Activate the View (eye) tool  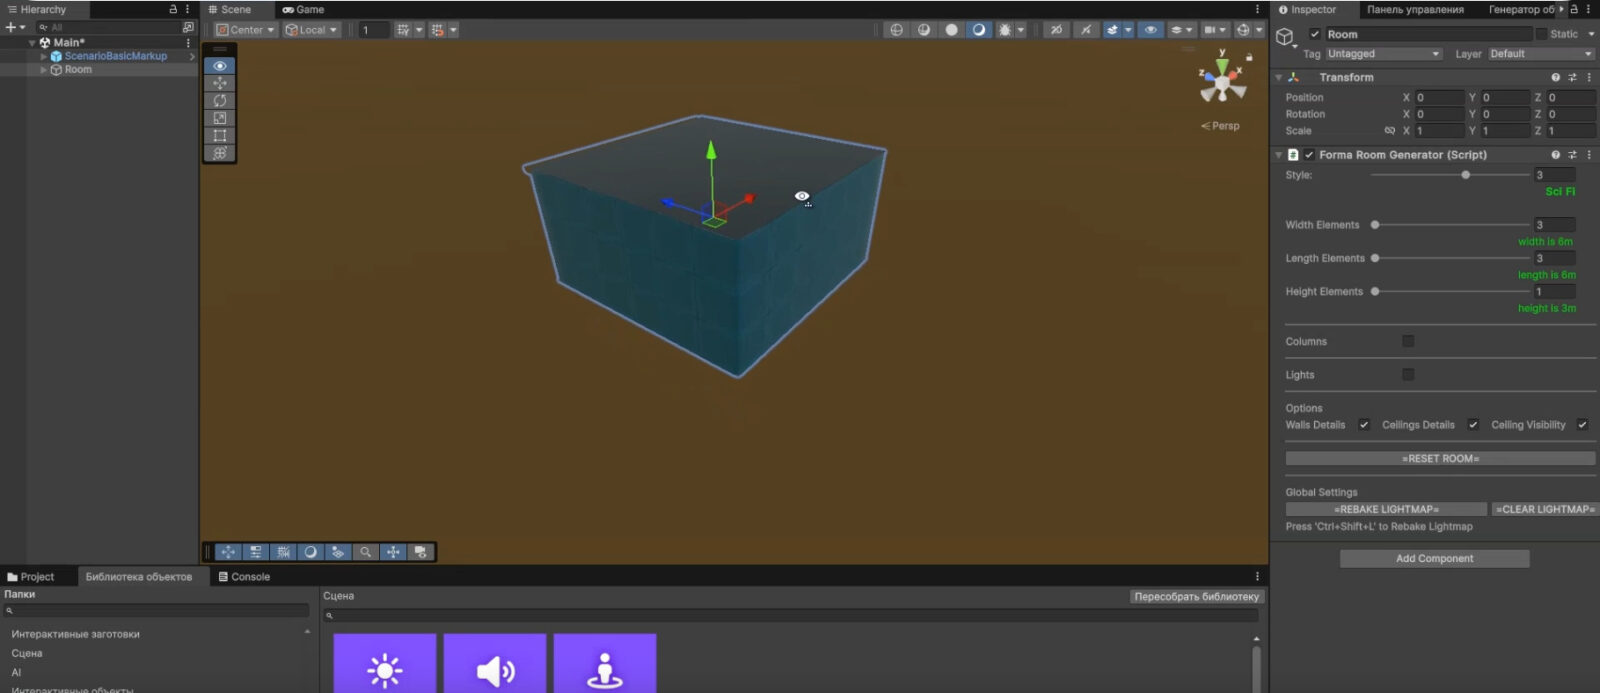pos(220,66)
